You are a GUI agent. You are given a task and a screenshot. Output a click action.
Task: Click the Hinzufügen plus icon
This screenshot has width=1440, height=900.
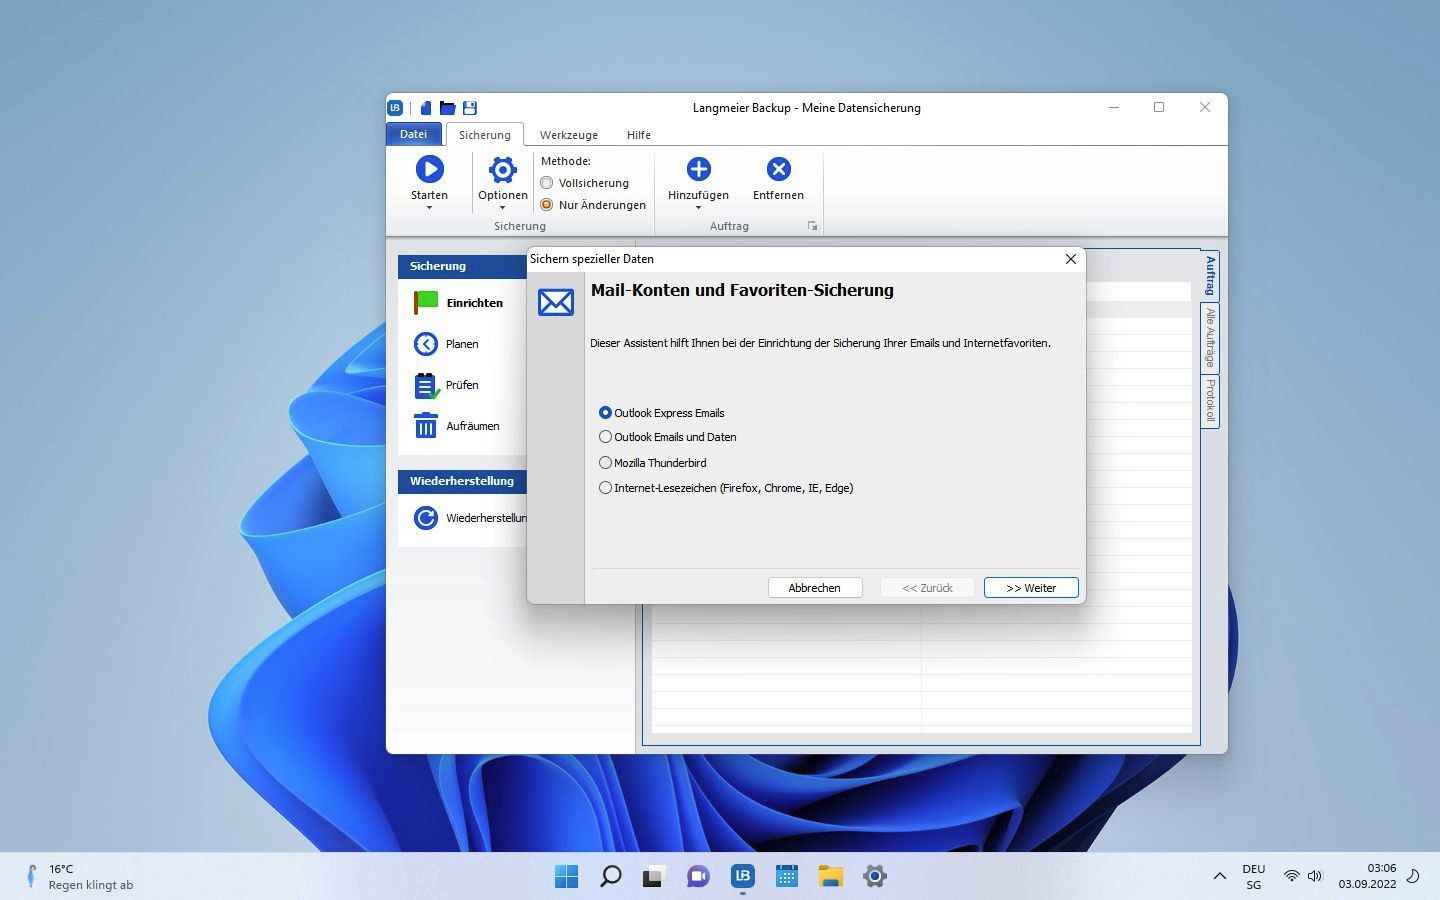[698, 170]
